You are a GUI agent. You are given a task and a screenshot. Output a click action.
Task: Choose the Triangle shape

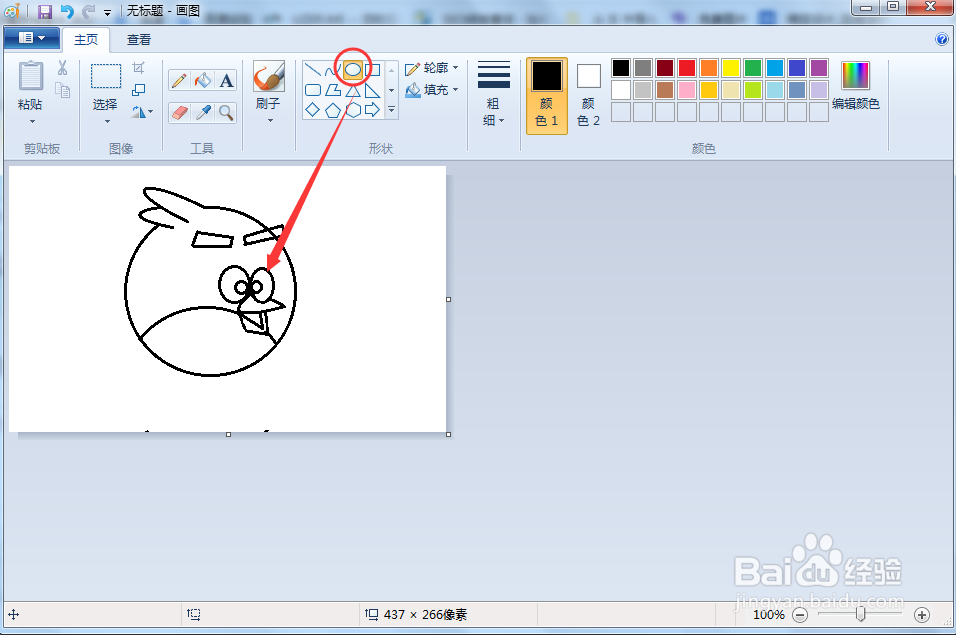coord(353,91)
